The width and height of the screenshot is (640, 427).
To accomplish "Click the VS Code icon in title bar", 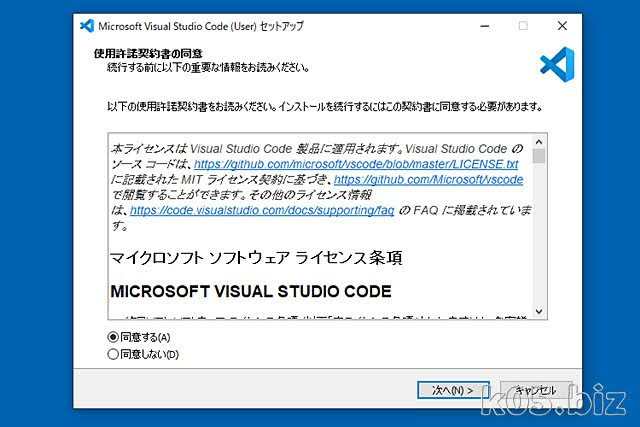I will [x=87, y=26].
